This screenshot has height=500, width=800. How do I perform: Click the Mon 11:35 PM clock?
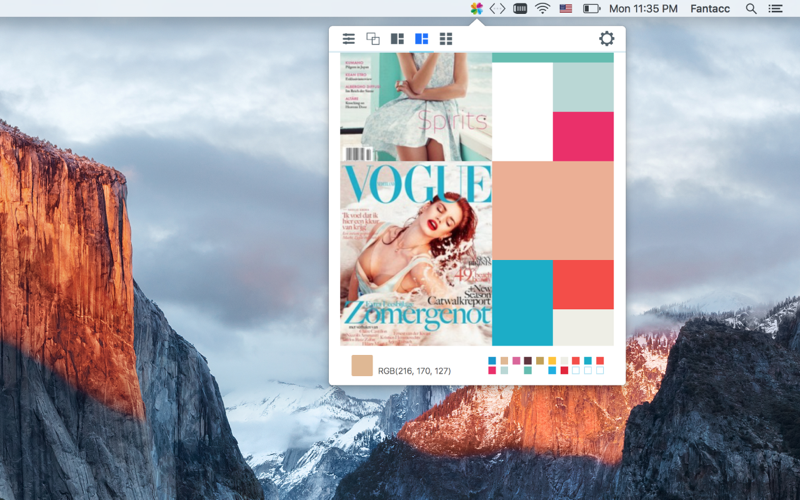[x=643, y=8]
